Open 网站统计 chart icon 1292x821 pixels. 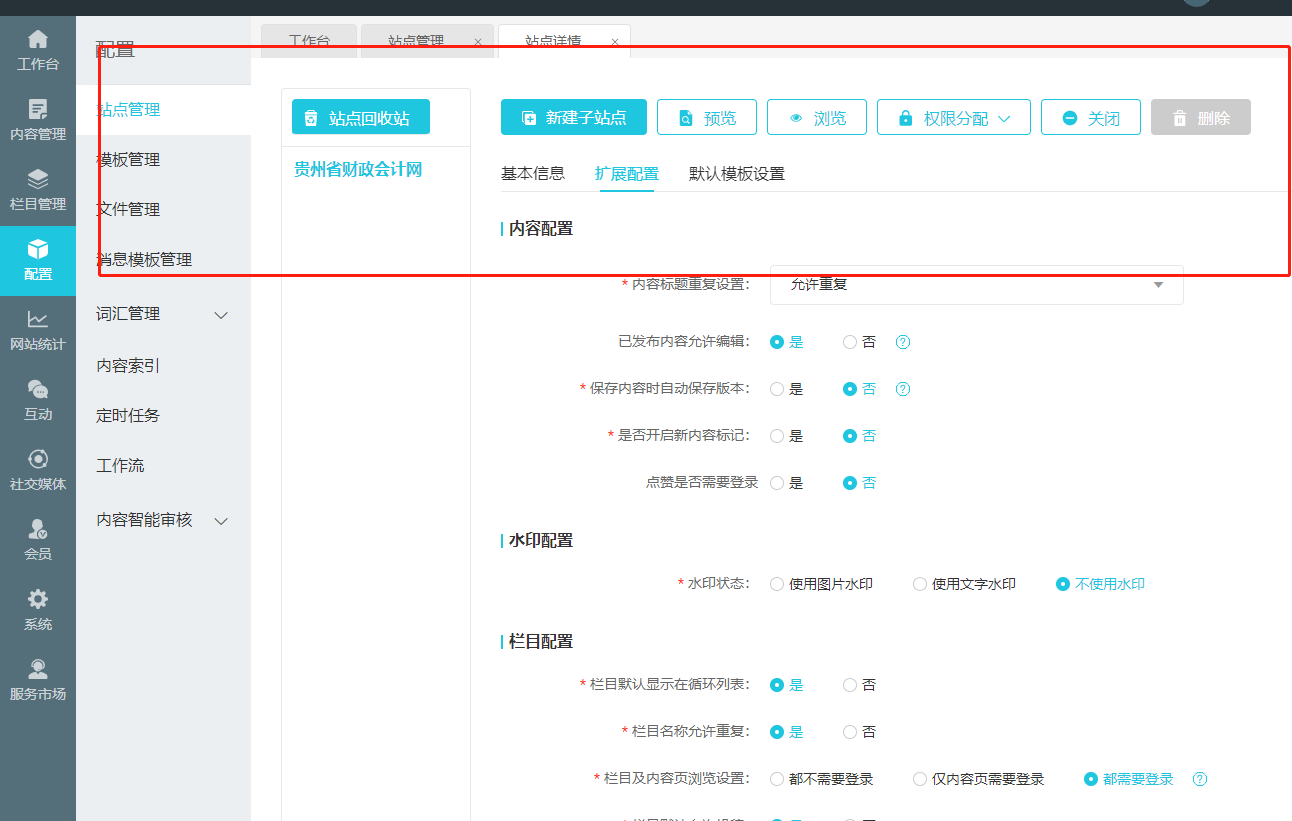click(x=38, y=330)
